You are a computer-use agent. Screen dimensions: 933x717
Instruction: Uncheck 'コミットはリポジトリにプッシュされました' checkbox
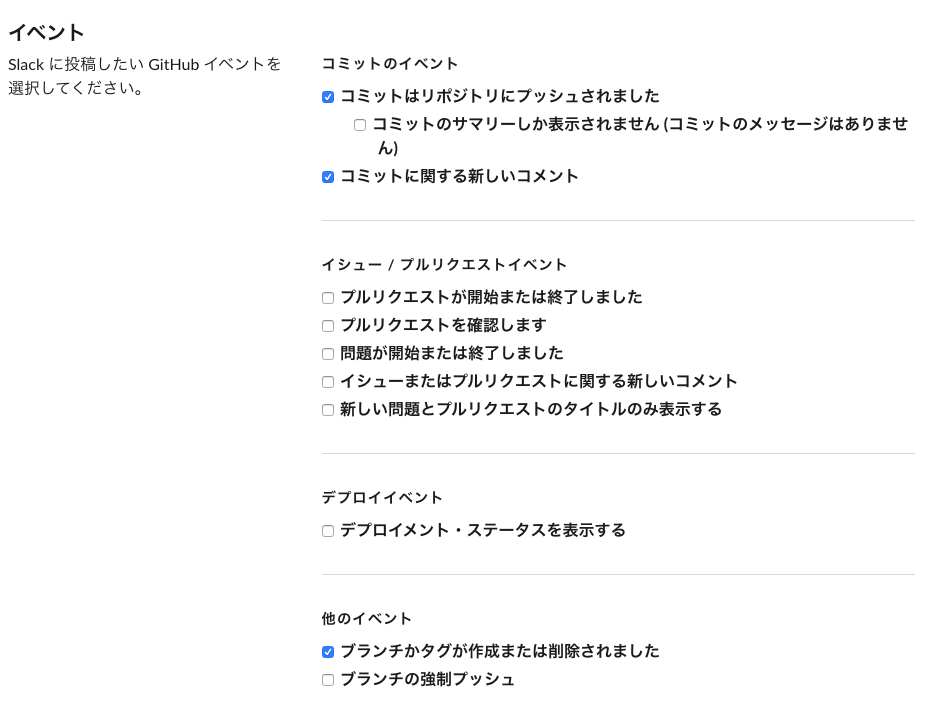click(x=328, y=97)
